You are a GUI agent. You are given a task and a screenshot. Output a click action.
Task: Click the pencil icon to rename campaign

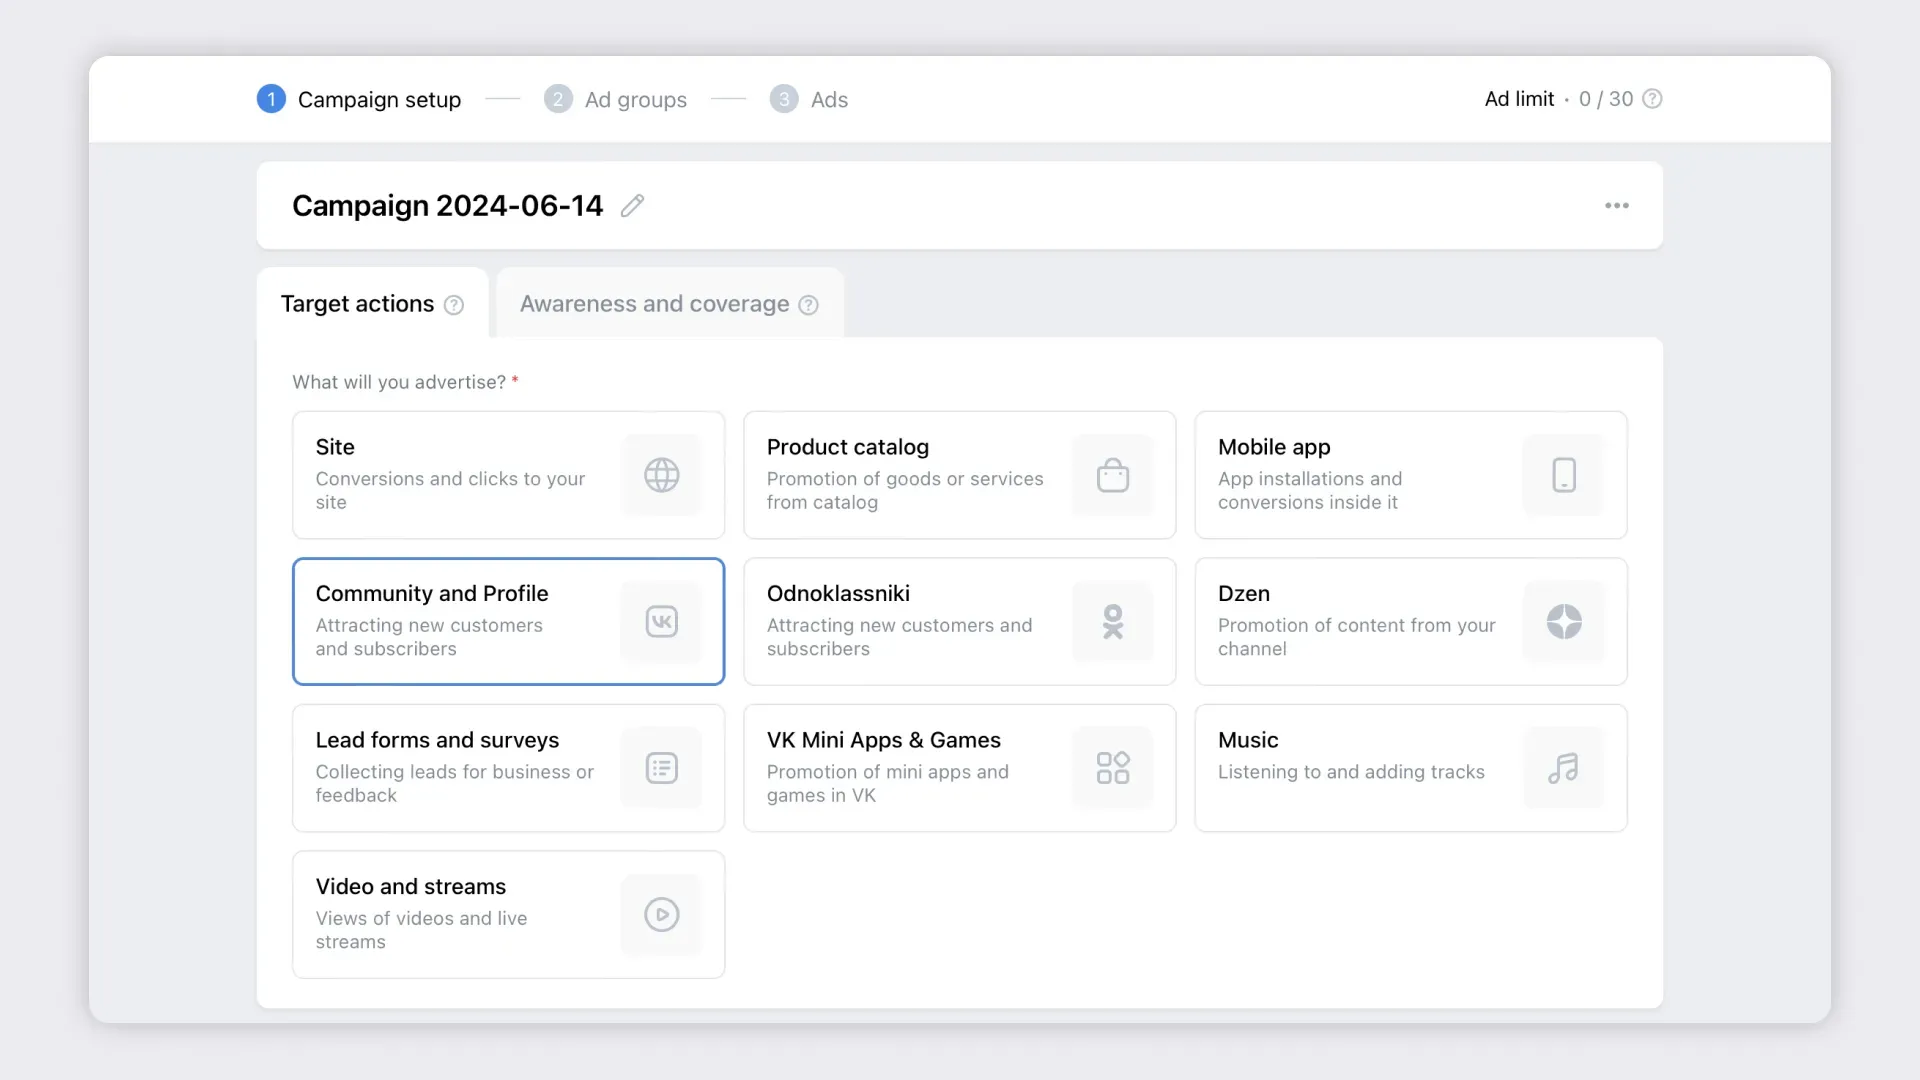[x=632, y=206]
